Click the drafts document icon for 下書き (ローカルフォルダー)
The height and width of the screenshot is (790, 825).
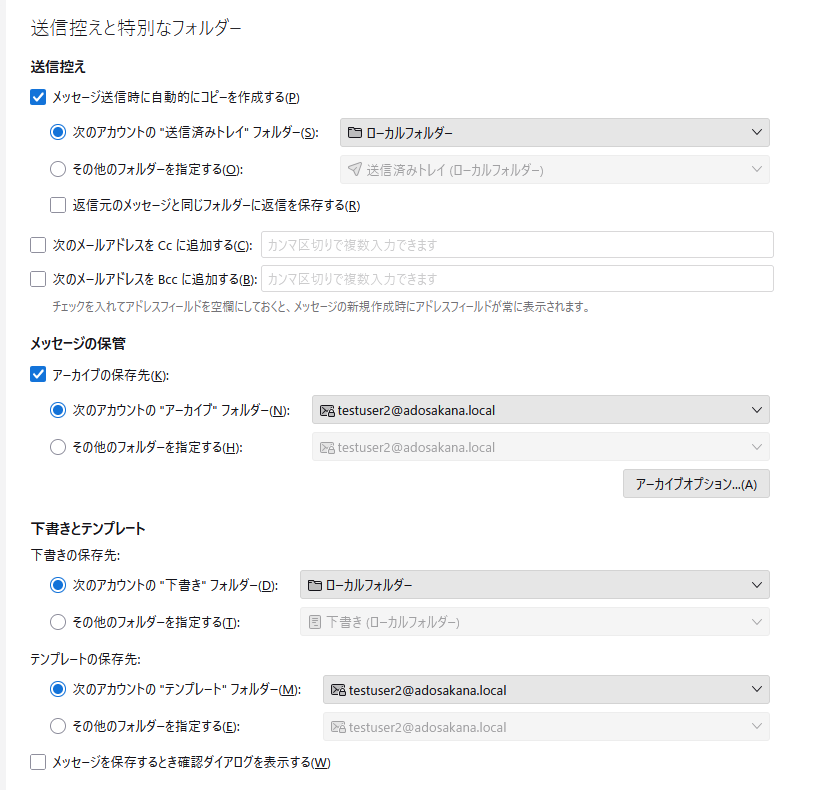click(x=315, y=622)
